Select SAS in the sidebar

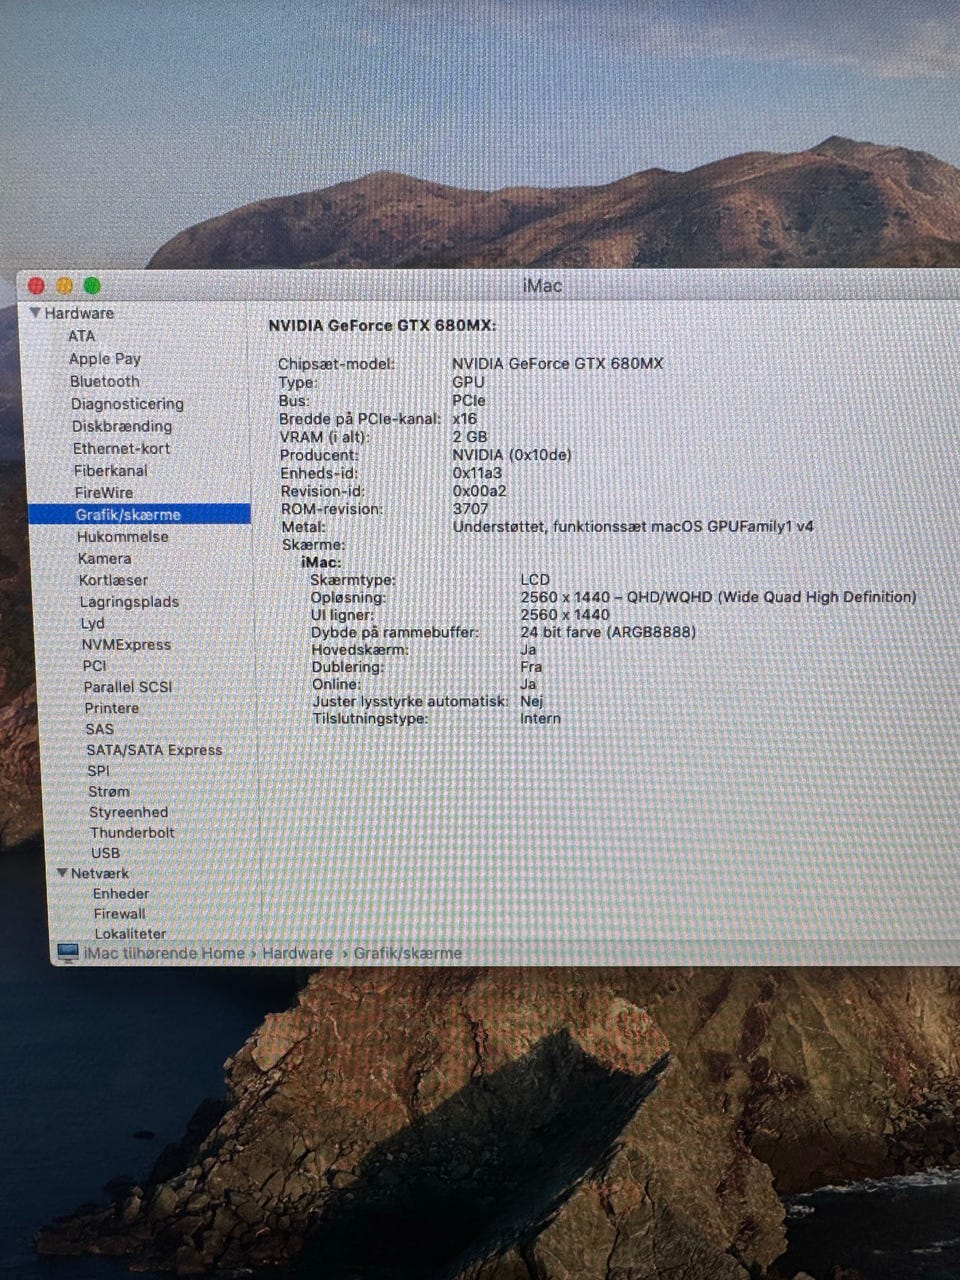[99, 729]
